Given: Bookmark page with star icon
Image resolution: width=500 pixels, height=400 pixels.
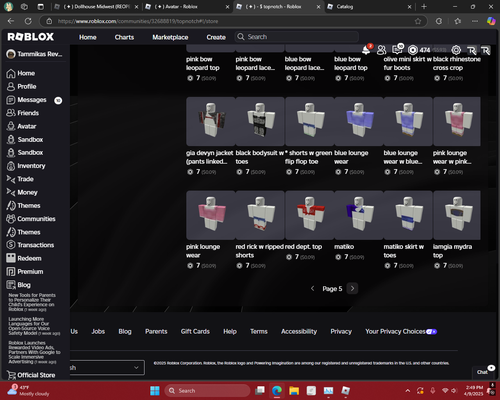Looking at the screenshot, I should pos(418,21).
